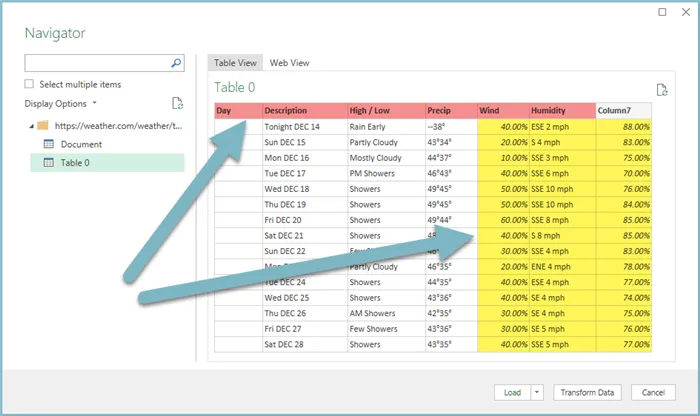700x416 pixels.
Task: Select the Document item in tree
Action: pyautogui.click(x=81, y=145)
